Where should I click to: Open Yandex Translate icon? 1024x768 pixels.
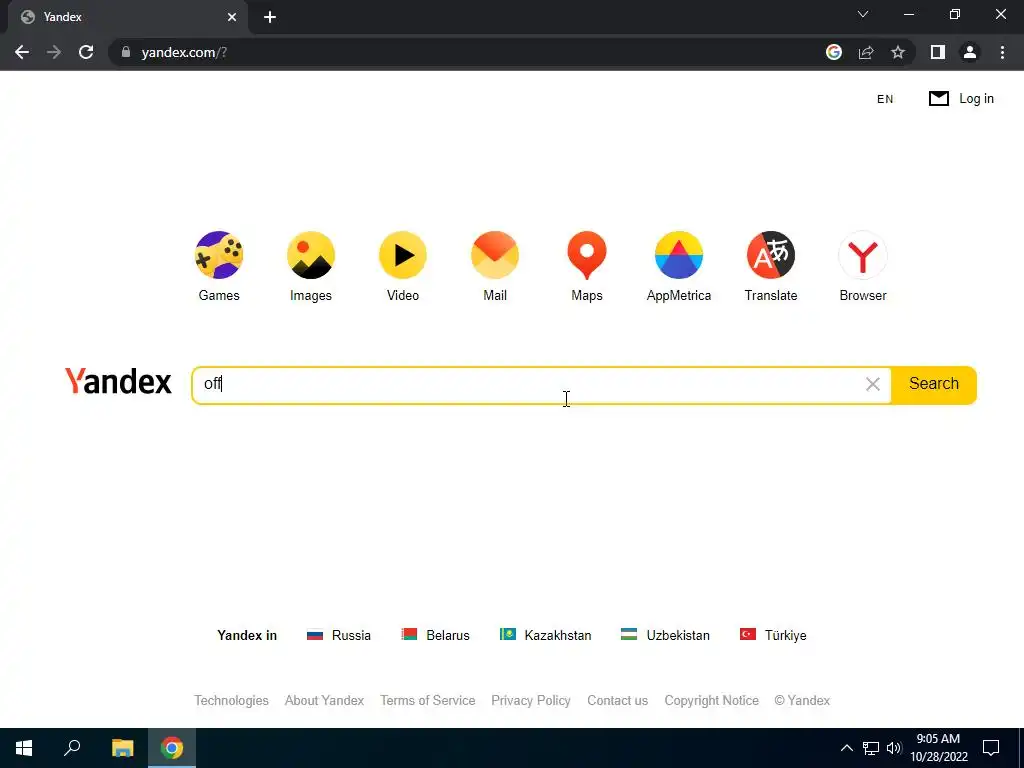click(x=771, y=255)
